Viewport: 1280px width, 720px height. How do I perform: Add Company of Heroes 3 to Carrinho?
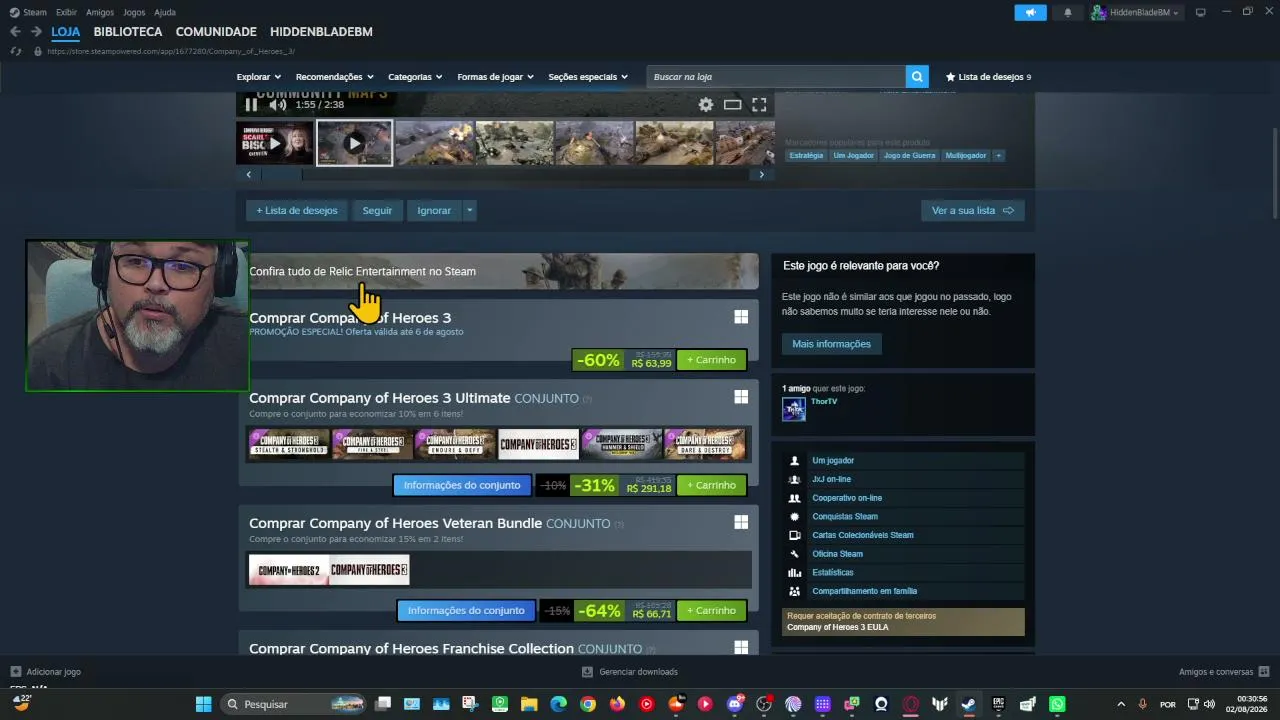(711, 360)
